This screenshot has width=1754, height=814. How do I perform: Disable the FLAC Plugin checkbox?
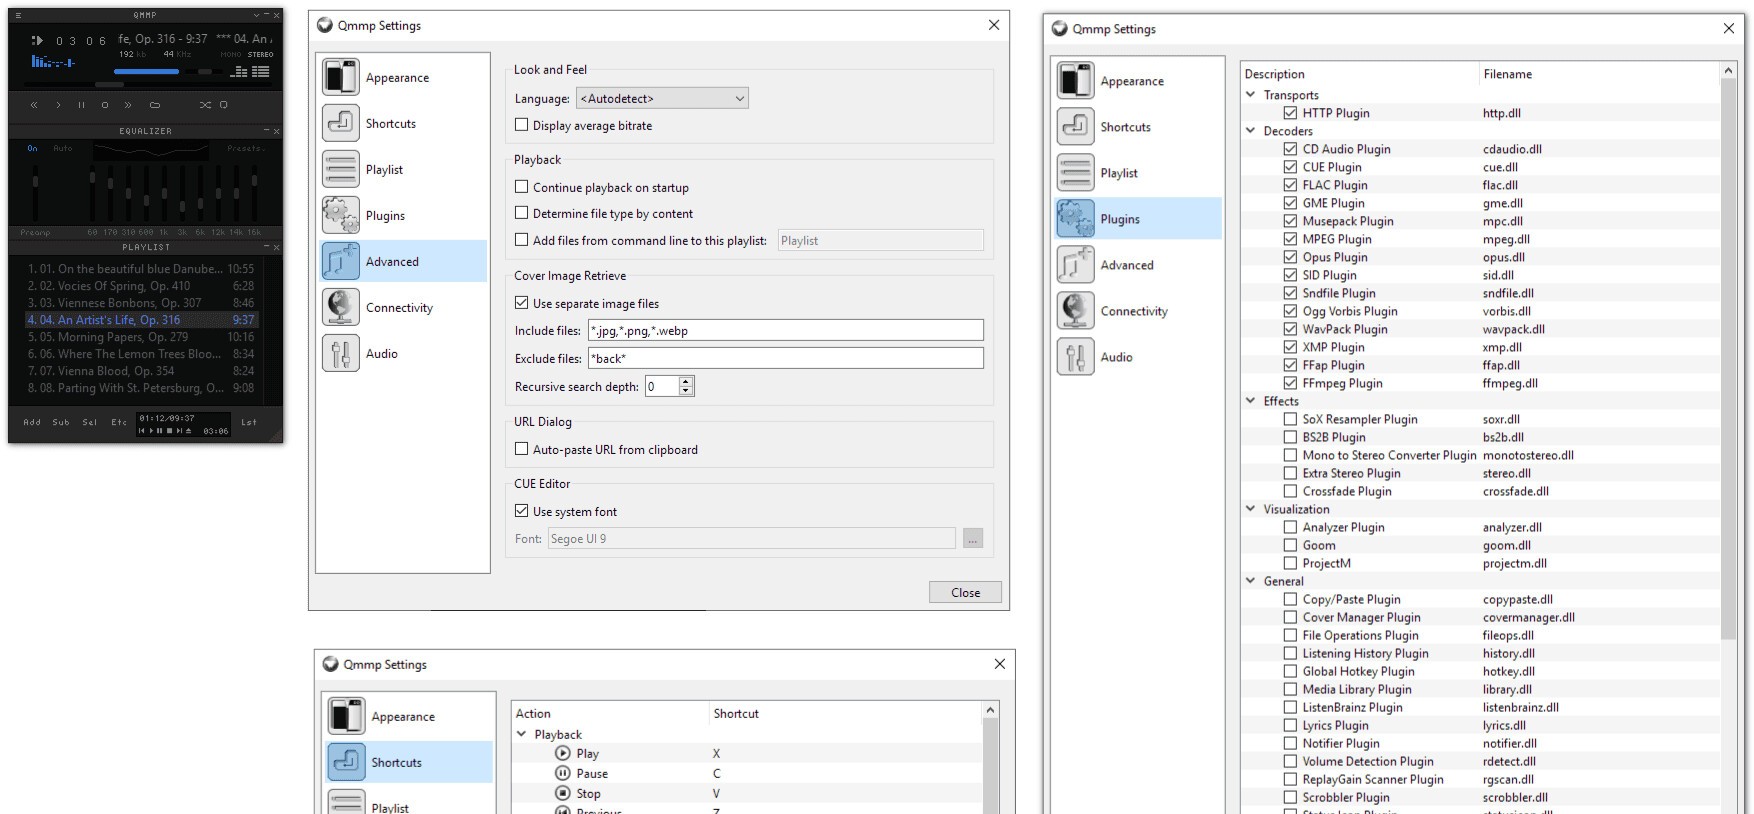pos(1290,185)
